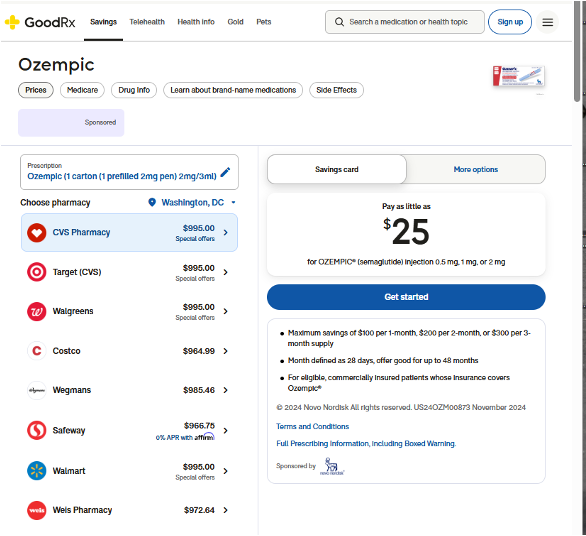Click the medication search field
Image resolution: width=586 pixels, height=536 pixels.
tap(405, 22)
